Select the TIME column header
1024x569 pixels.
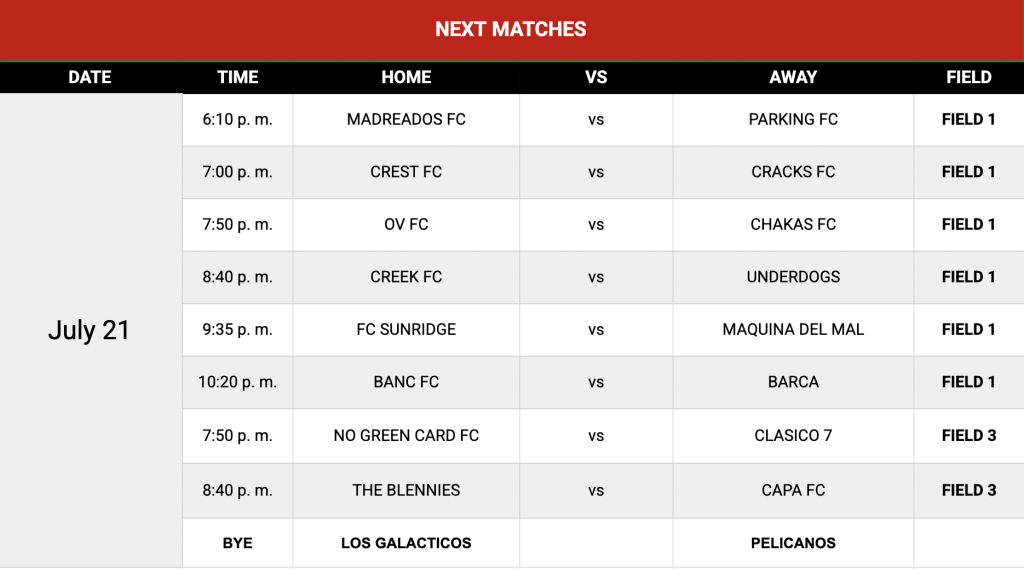(x=238, y=77)
